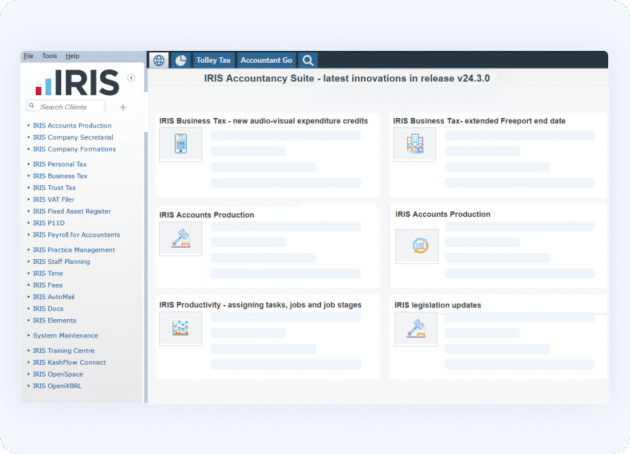Open IRIS Elements

[54, 320]
